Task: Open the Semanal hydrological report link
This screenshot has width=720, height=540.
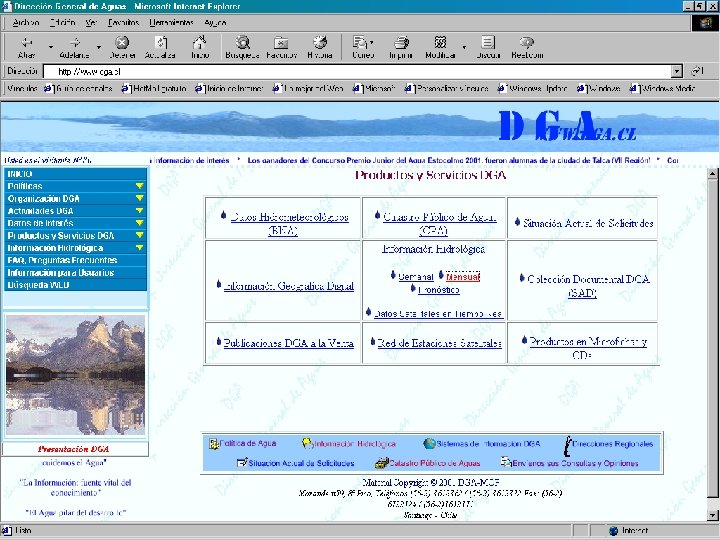Action: (x=416, y=277)
